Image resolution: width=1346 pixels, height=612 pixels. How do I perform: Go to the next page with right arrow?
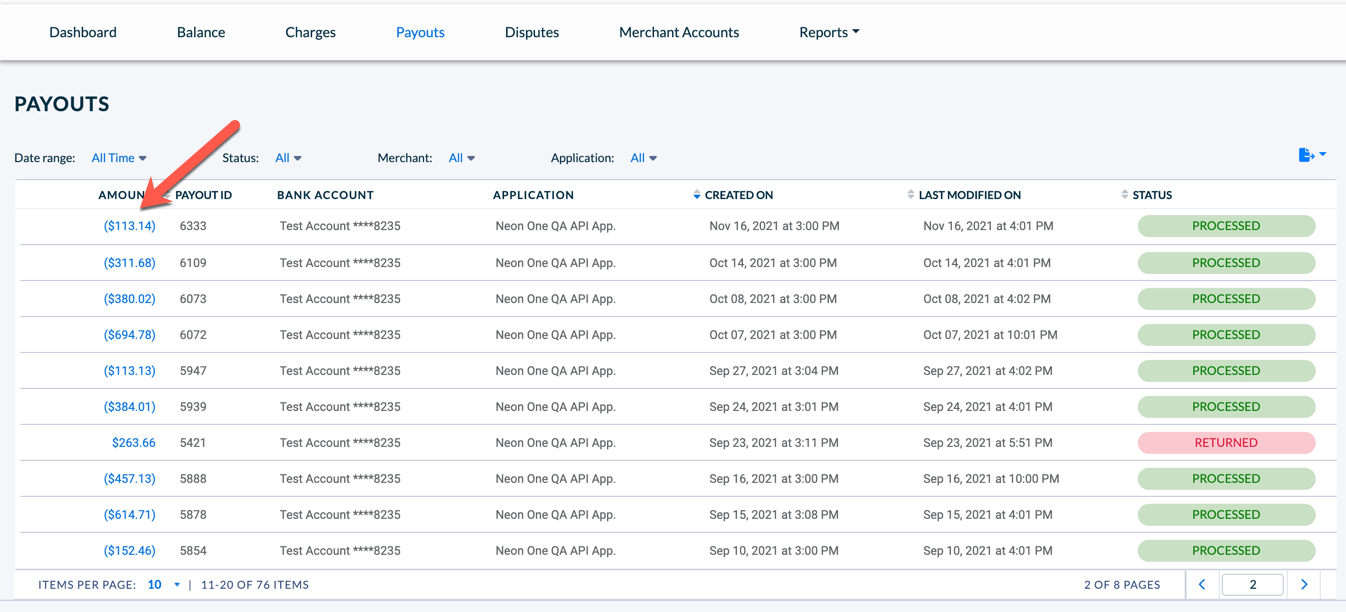point(1303,584)
